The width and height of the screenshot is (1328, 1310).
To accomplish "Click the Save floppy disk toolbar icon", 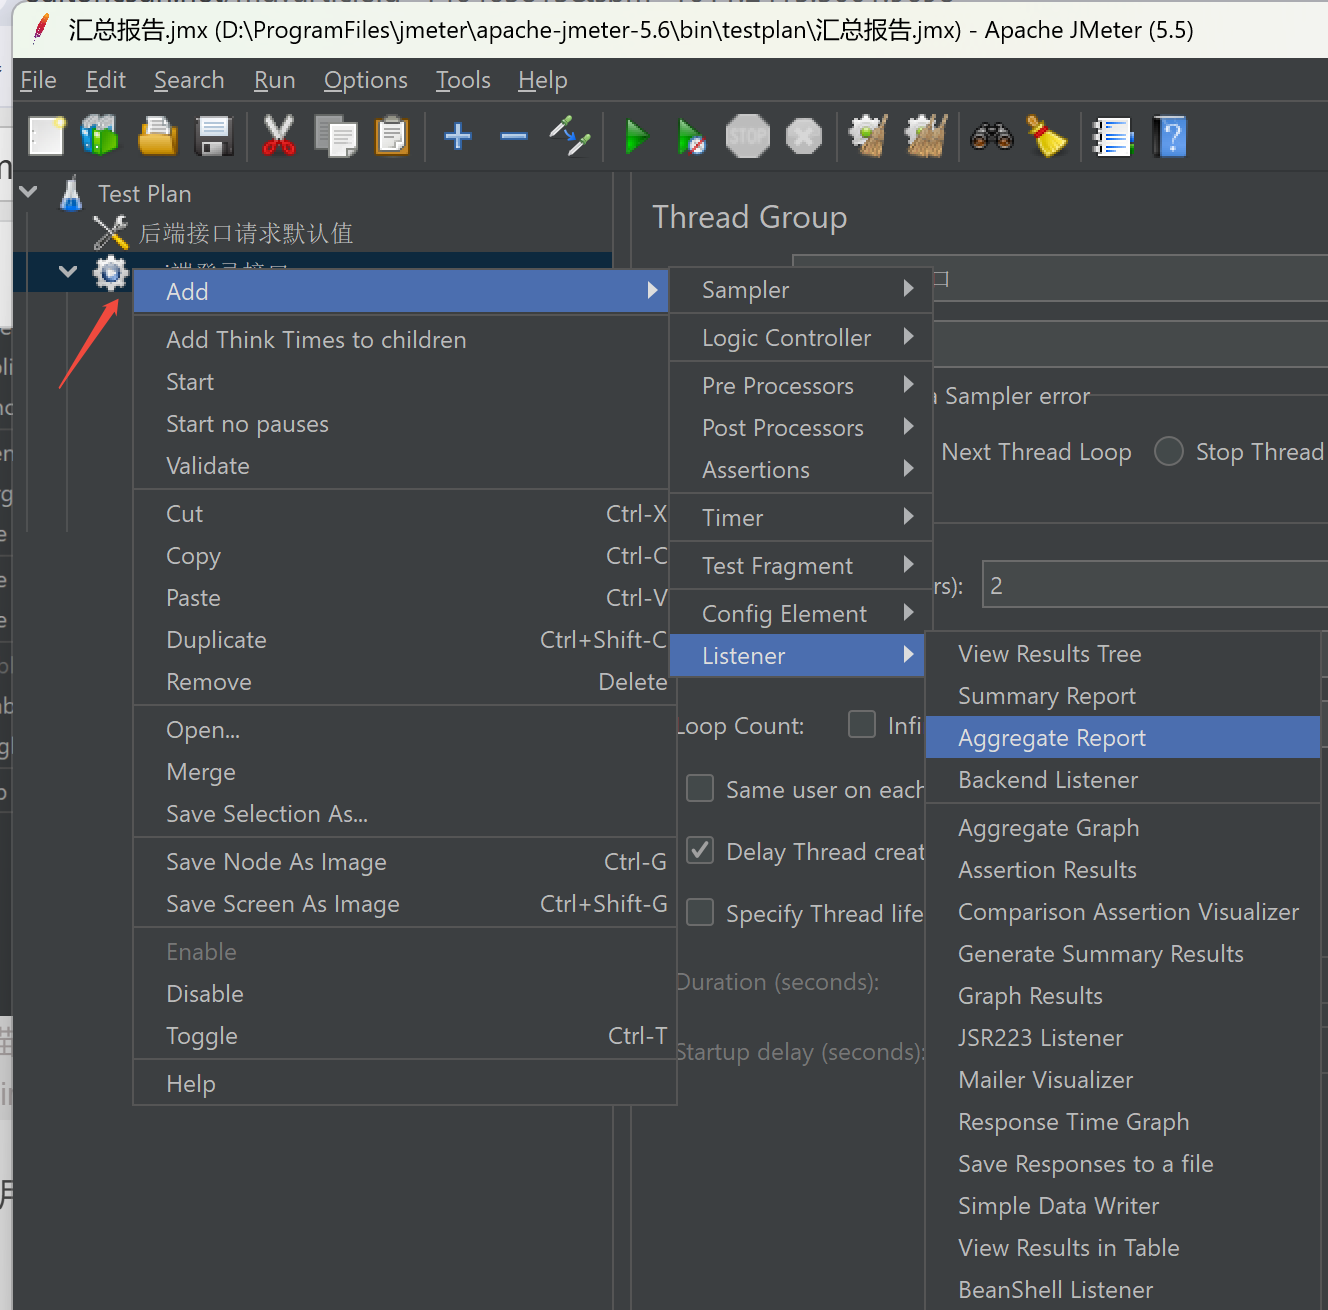I will pos(214,136).
